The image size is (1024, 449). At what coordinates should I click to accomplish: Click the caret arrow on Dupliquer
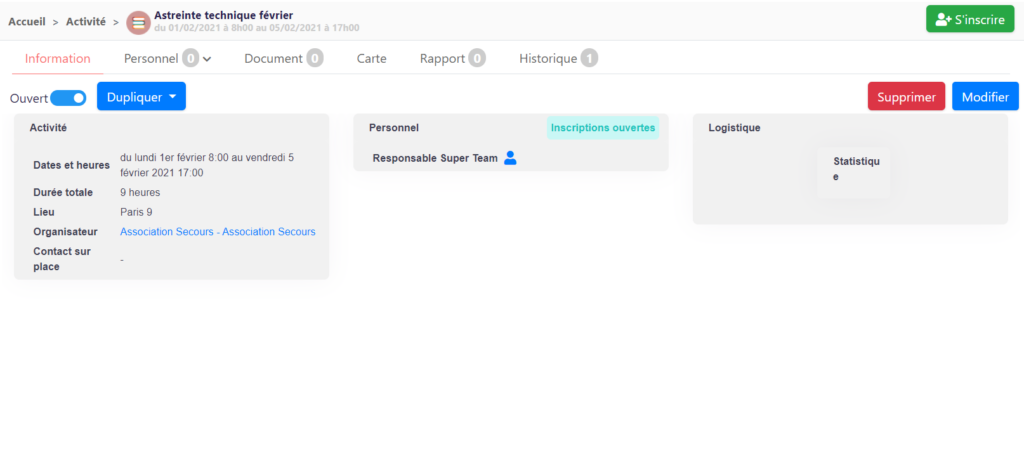click(172, 97)
